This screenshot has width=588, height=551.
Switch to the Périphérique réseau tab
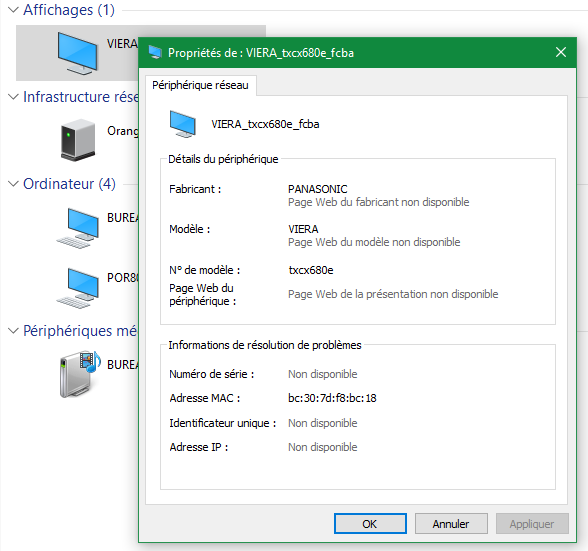coord(200,86)
